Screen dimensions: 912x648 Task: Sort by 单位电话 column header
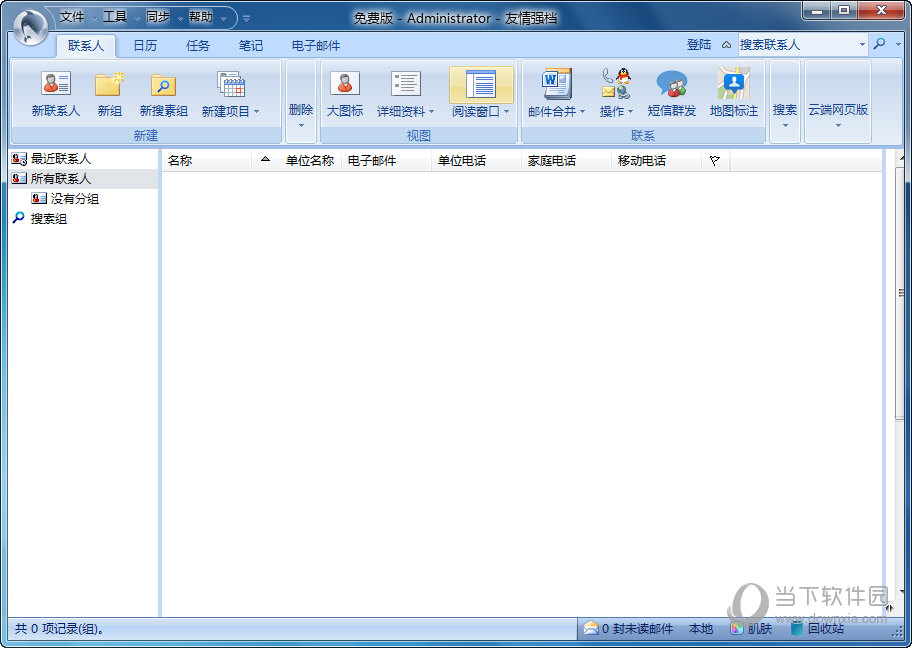pyautogui.click(x=476, y=161)
